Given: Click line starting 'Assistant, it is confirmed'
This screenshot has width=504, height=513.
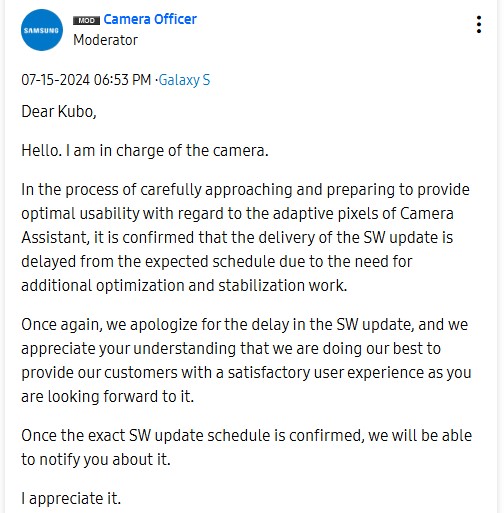Looking at the screenshot, I should tap(237, 238).
